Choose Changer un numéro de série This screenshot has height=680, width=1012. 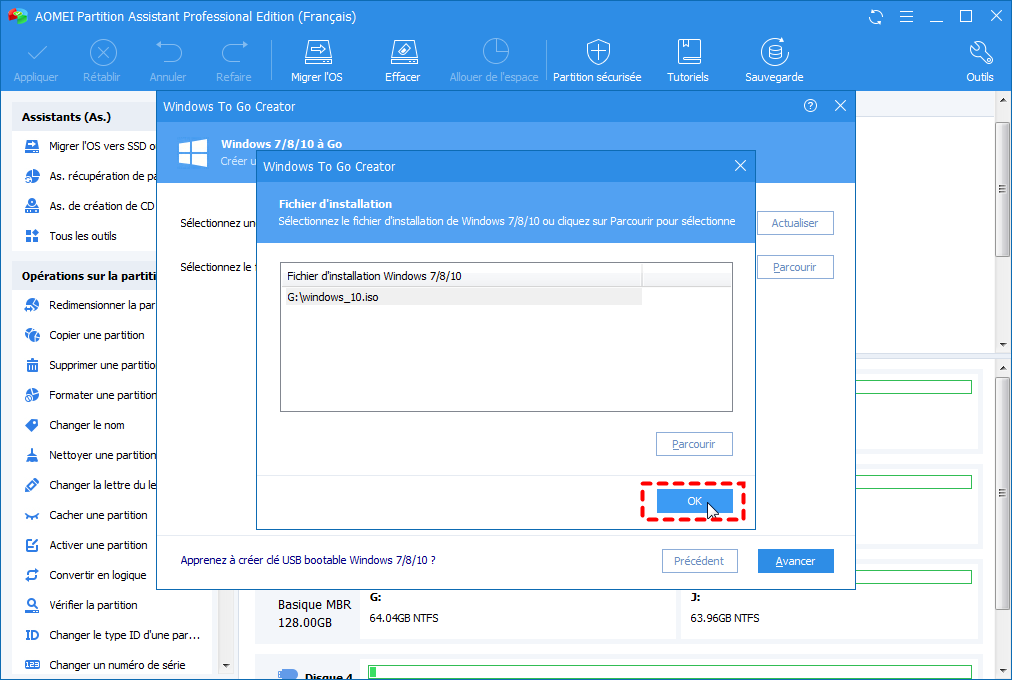pos(105,665)
